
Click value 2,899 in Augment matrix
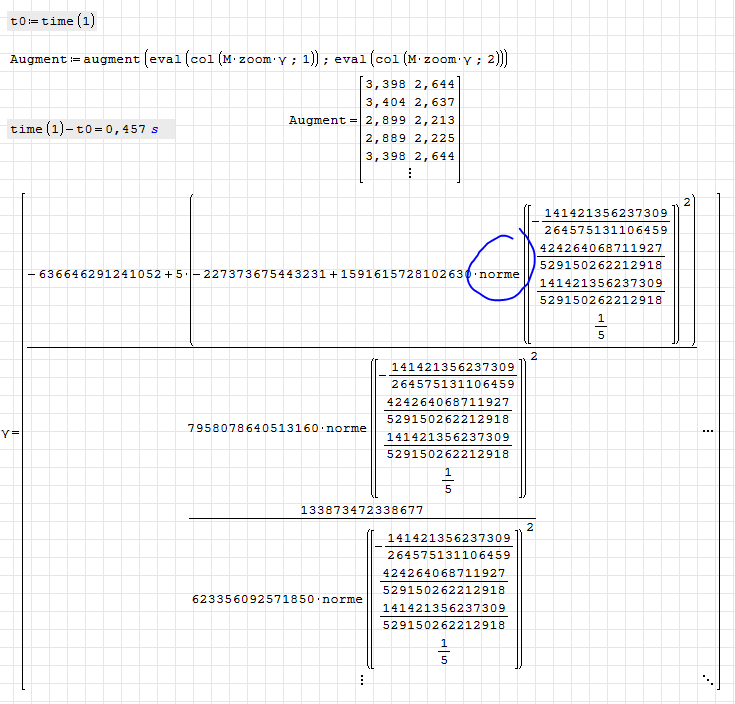(385, 120)
